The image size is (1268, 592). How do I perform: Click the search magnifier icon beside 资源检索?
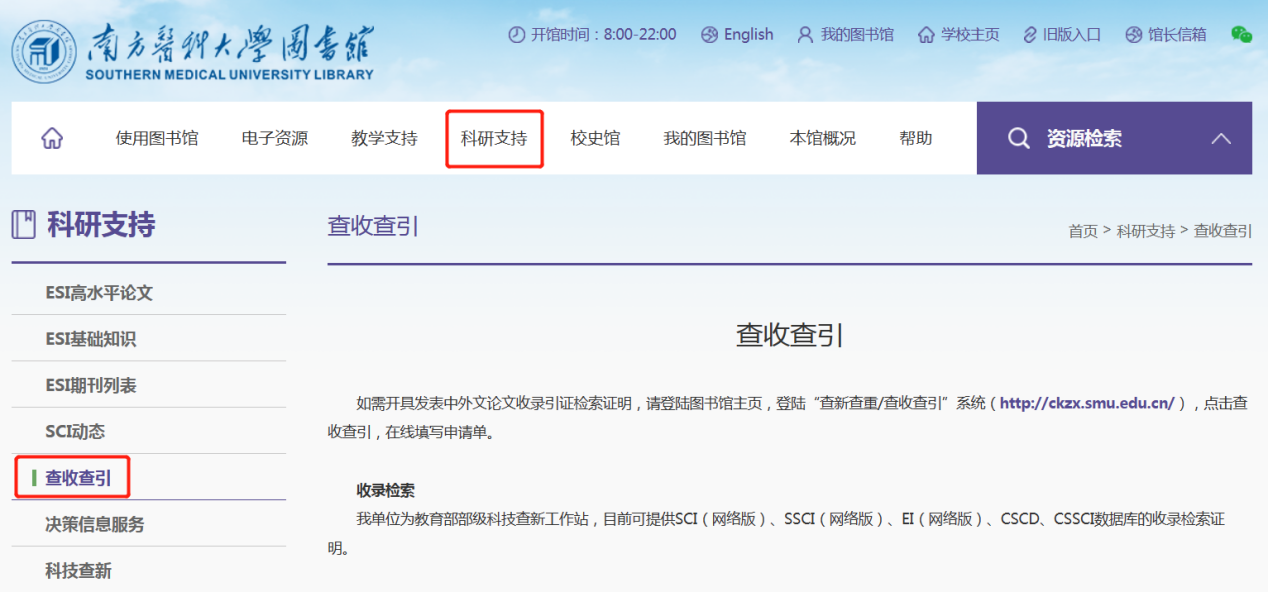point(1019,139)
